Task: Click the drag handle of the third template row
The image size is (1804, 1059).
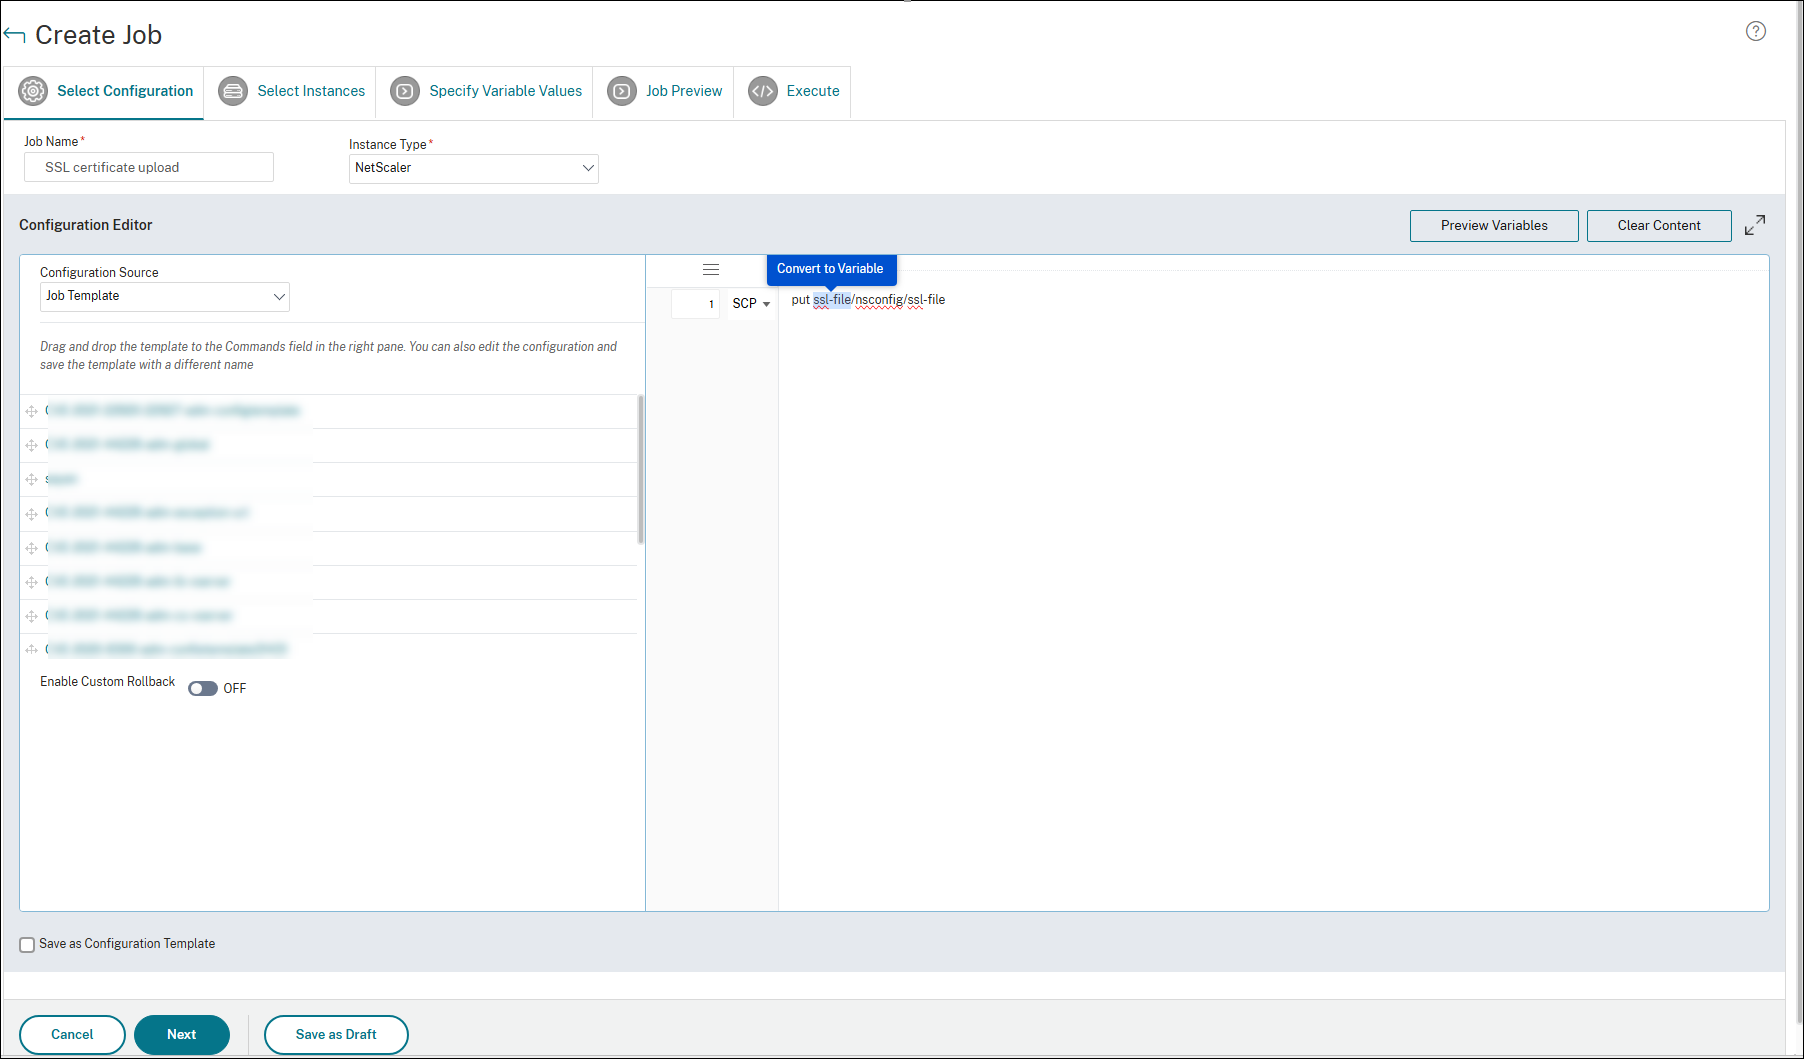Action: click(x=32, y=479)
